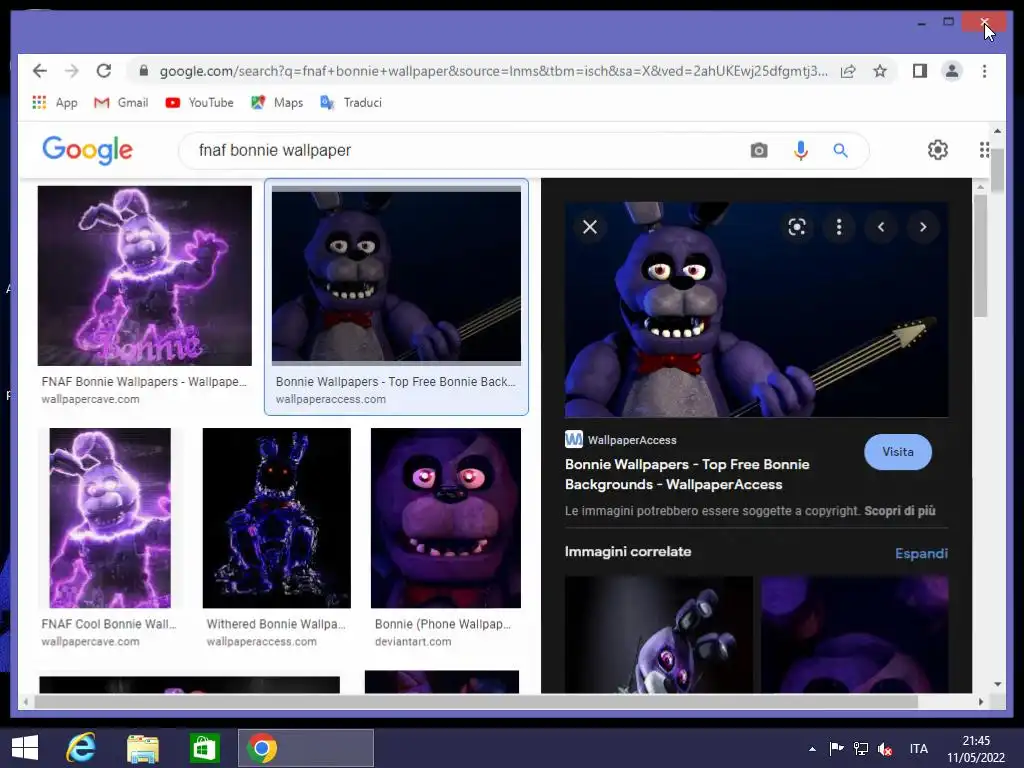Bookmark this page with the star
The width and height of the screenshot is (1024, 768).
(880, 71)
